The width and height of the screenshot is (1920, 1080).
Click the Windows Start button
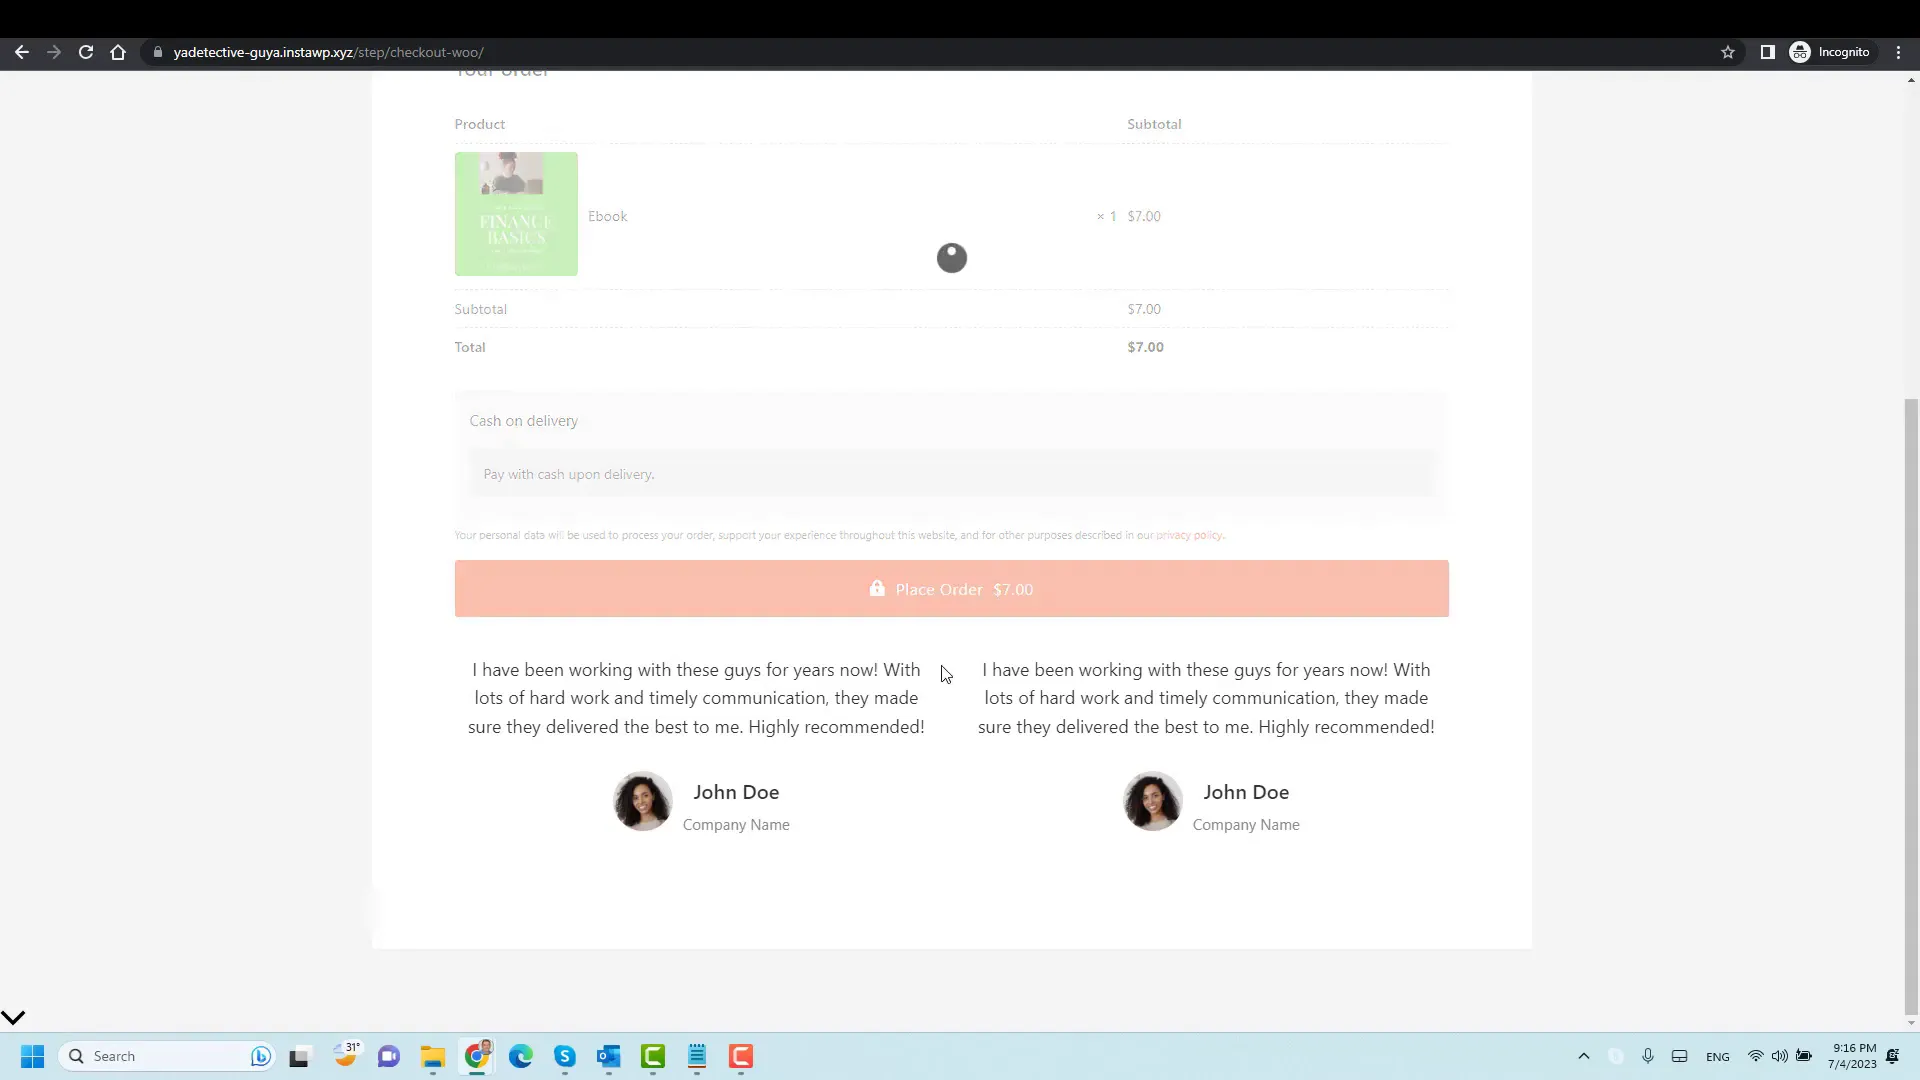coord(32,1055)
